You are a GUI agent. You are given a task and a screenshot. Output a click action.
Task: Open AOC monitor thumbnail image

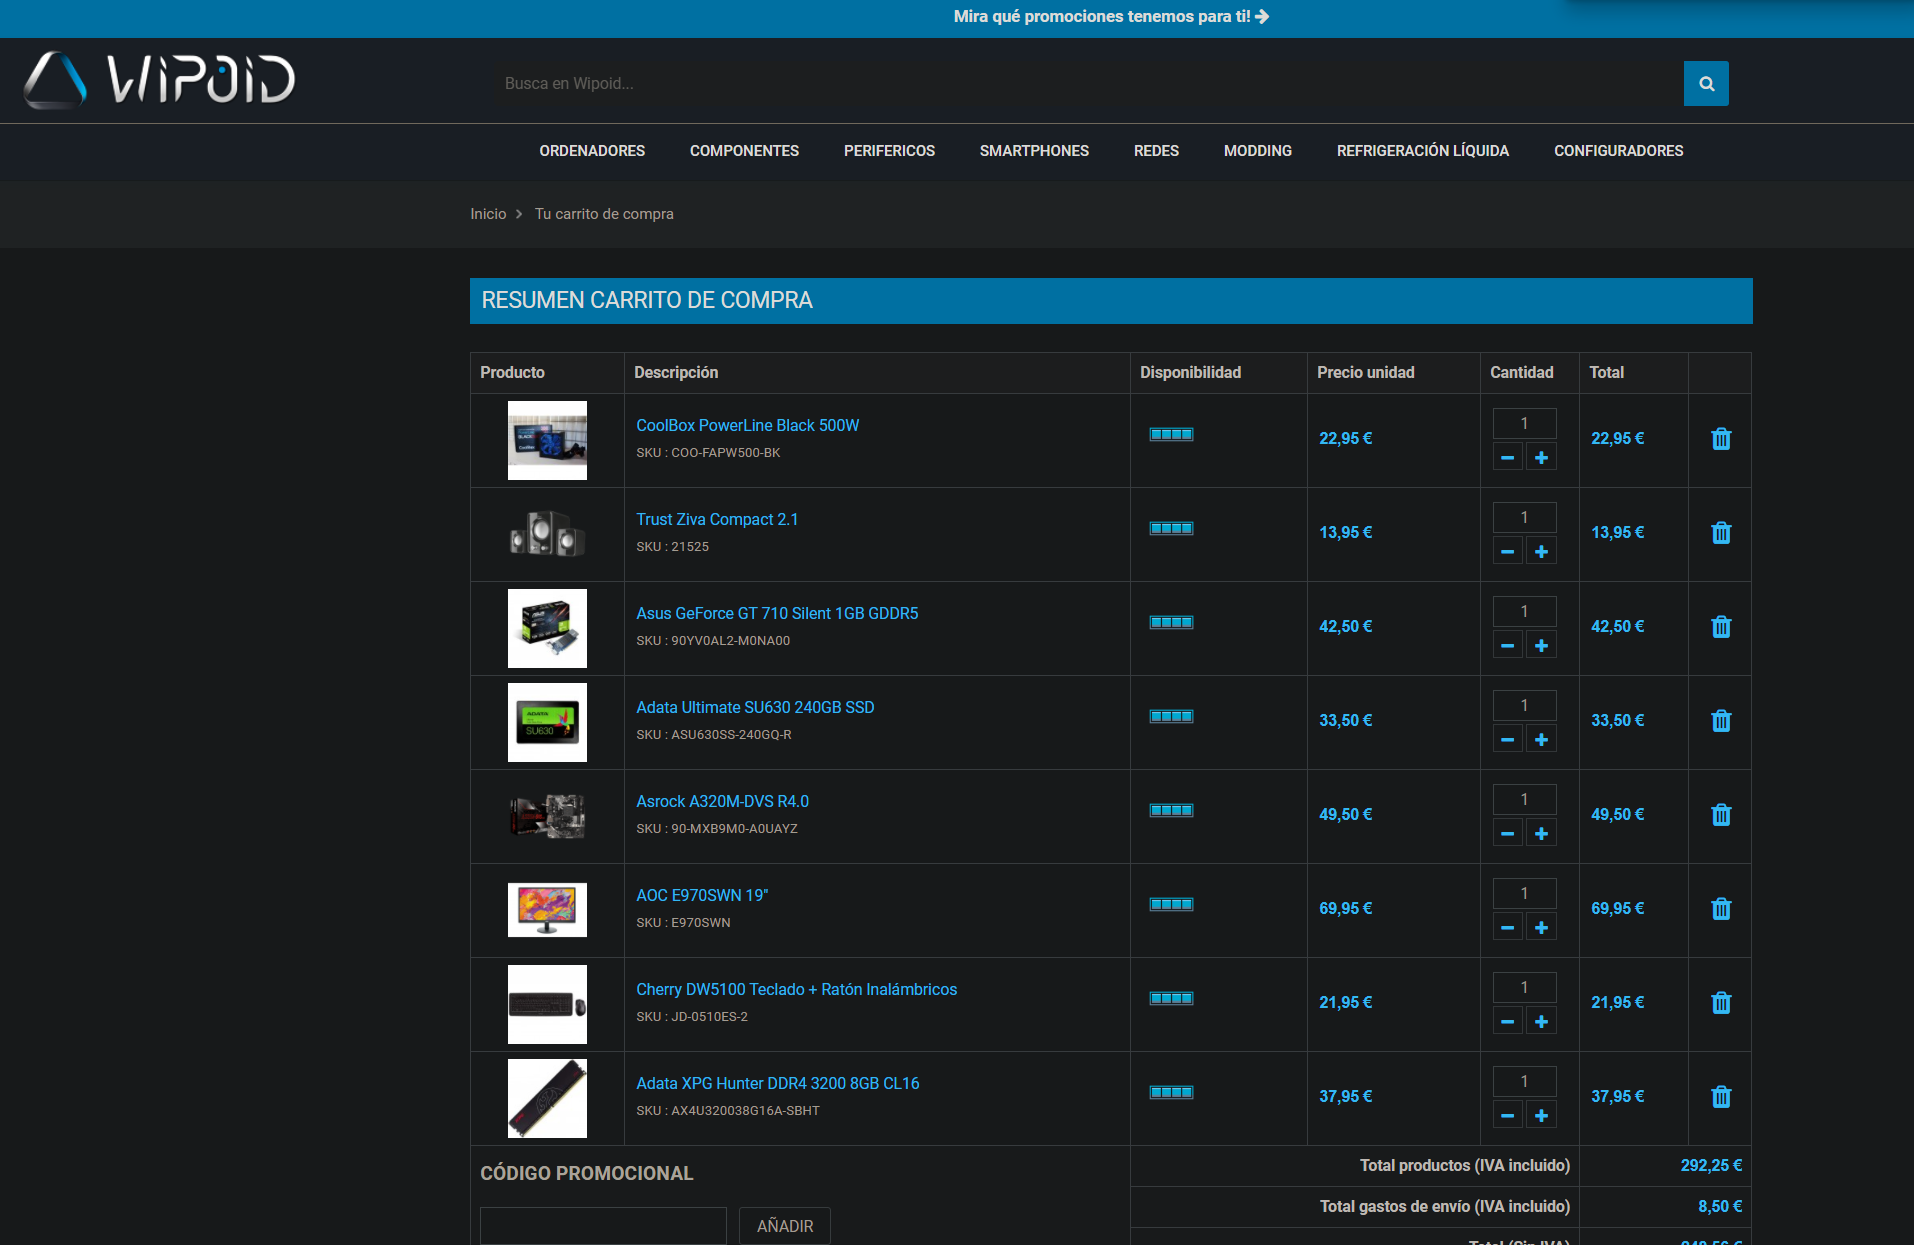547,910
